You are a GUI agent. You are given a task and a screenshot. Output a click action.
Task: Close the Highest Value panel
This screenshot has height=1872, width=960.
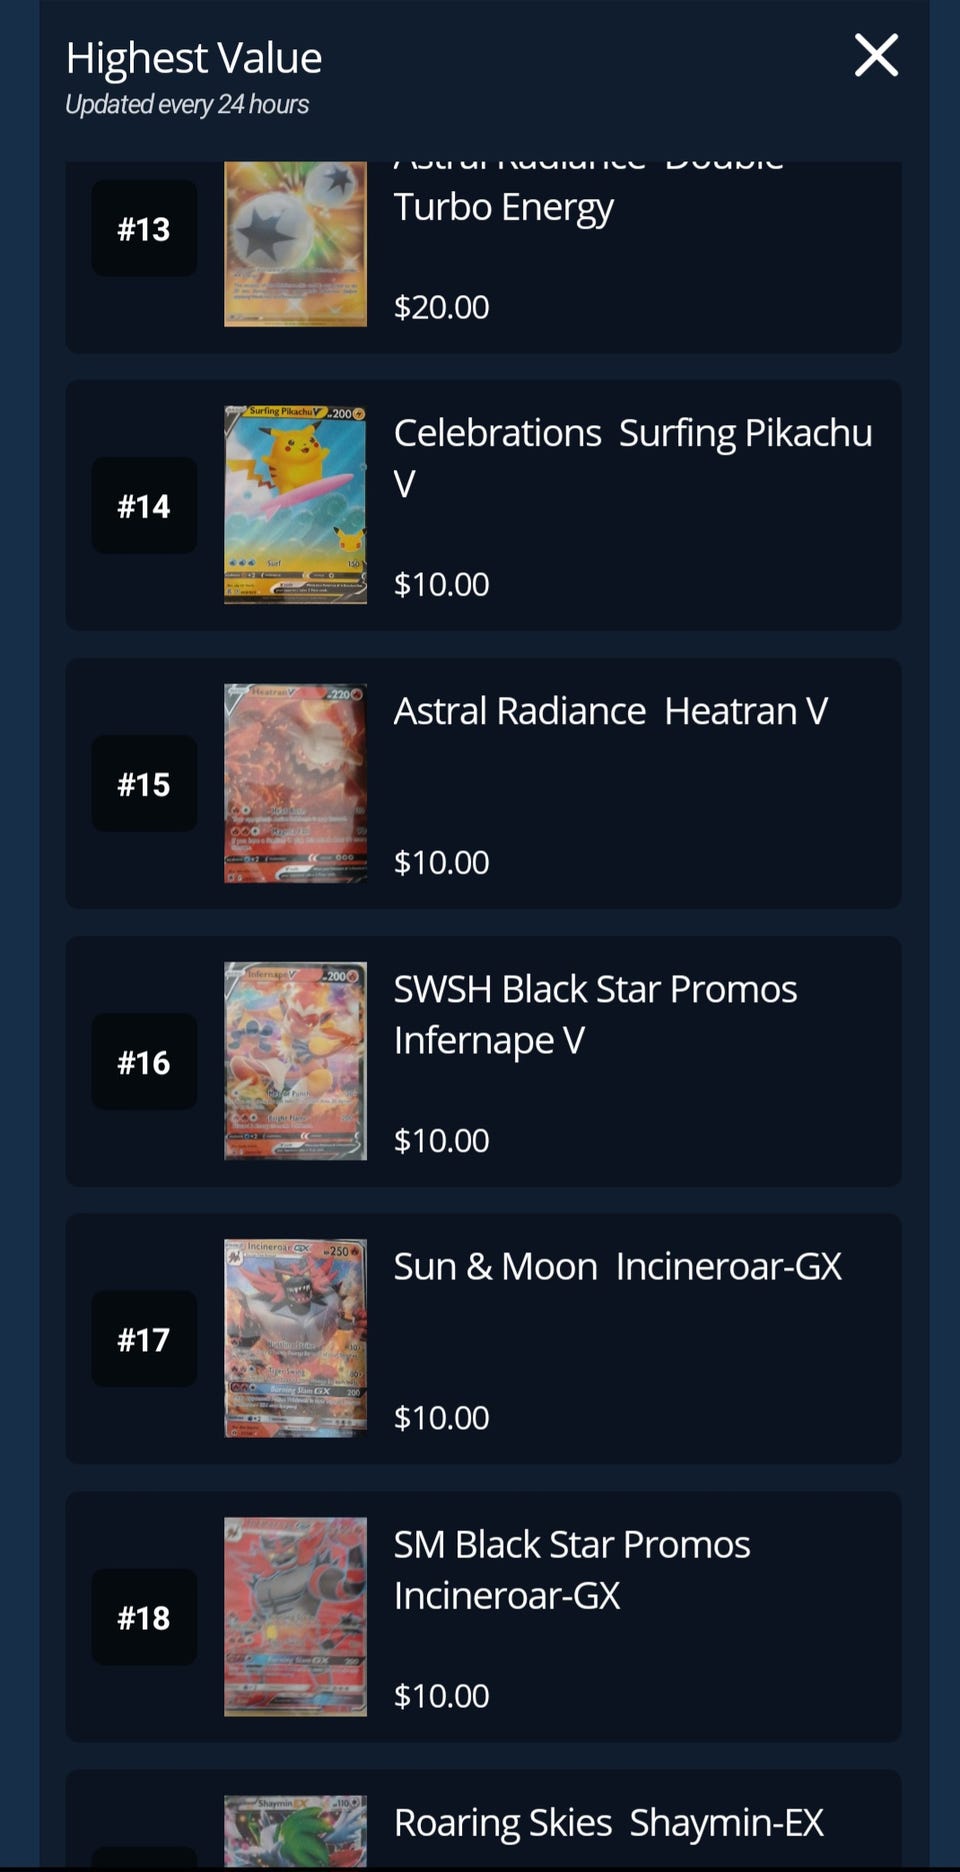click(x=876, y=56)
